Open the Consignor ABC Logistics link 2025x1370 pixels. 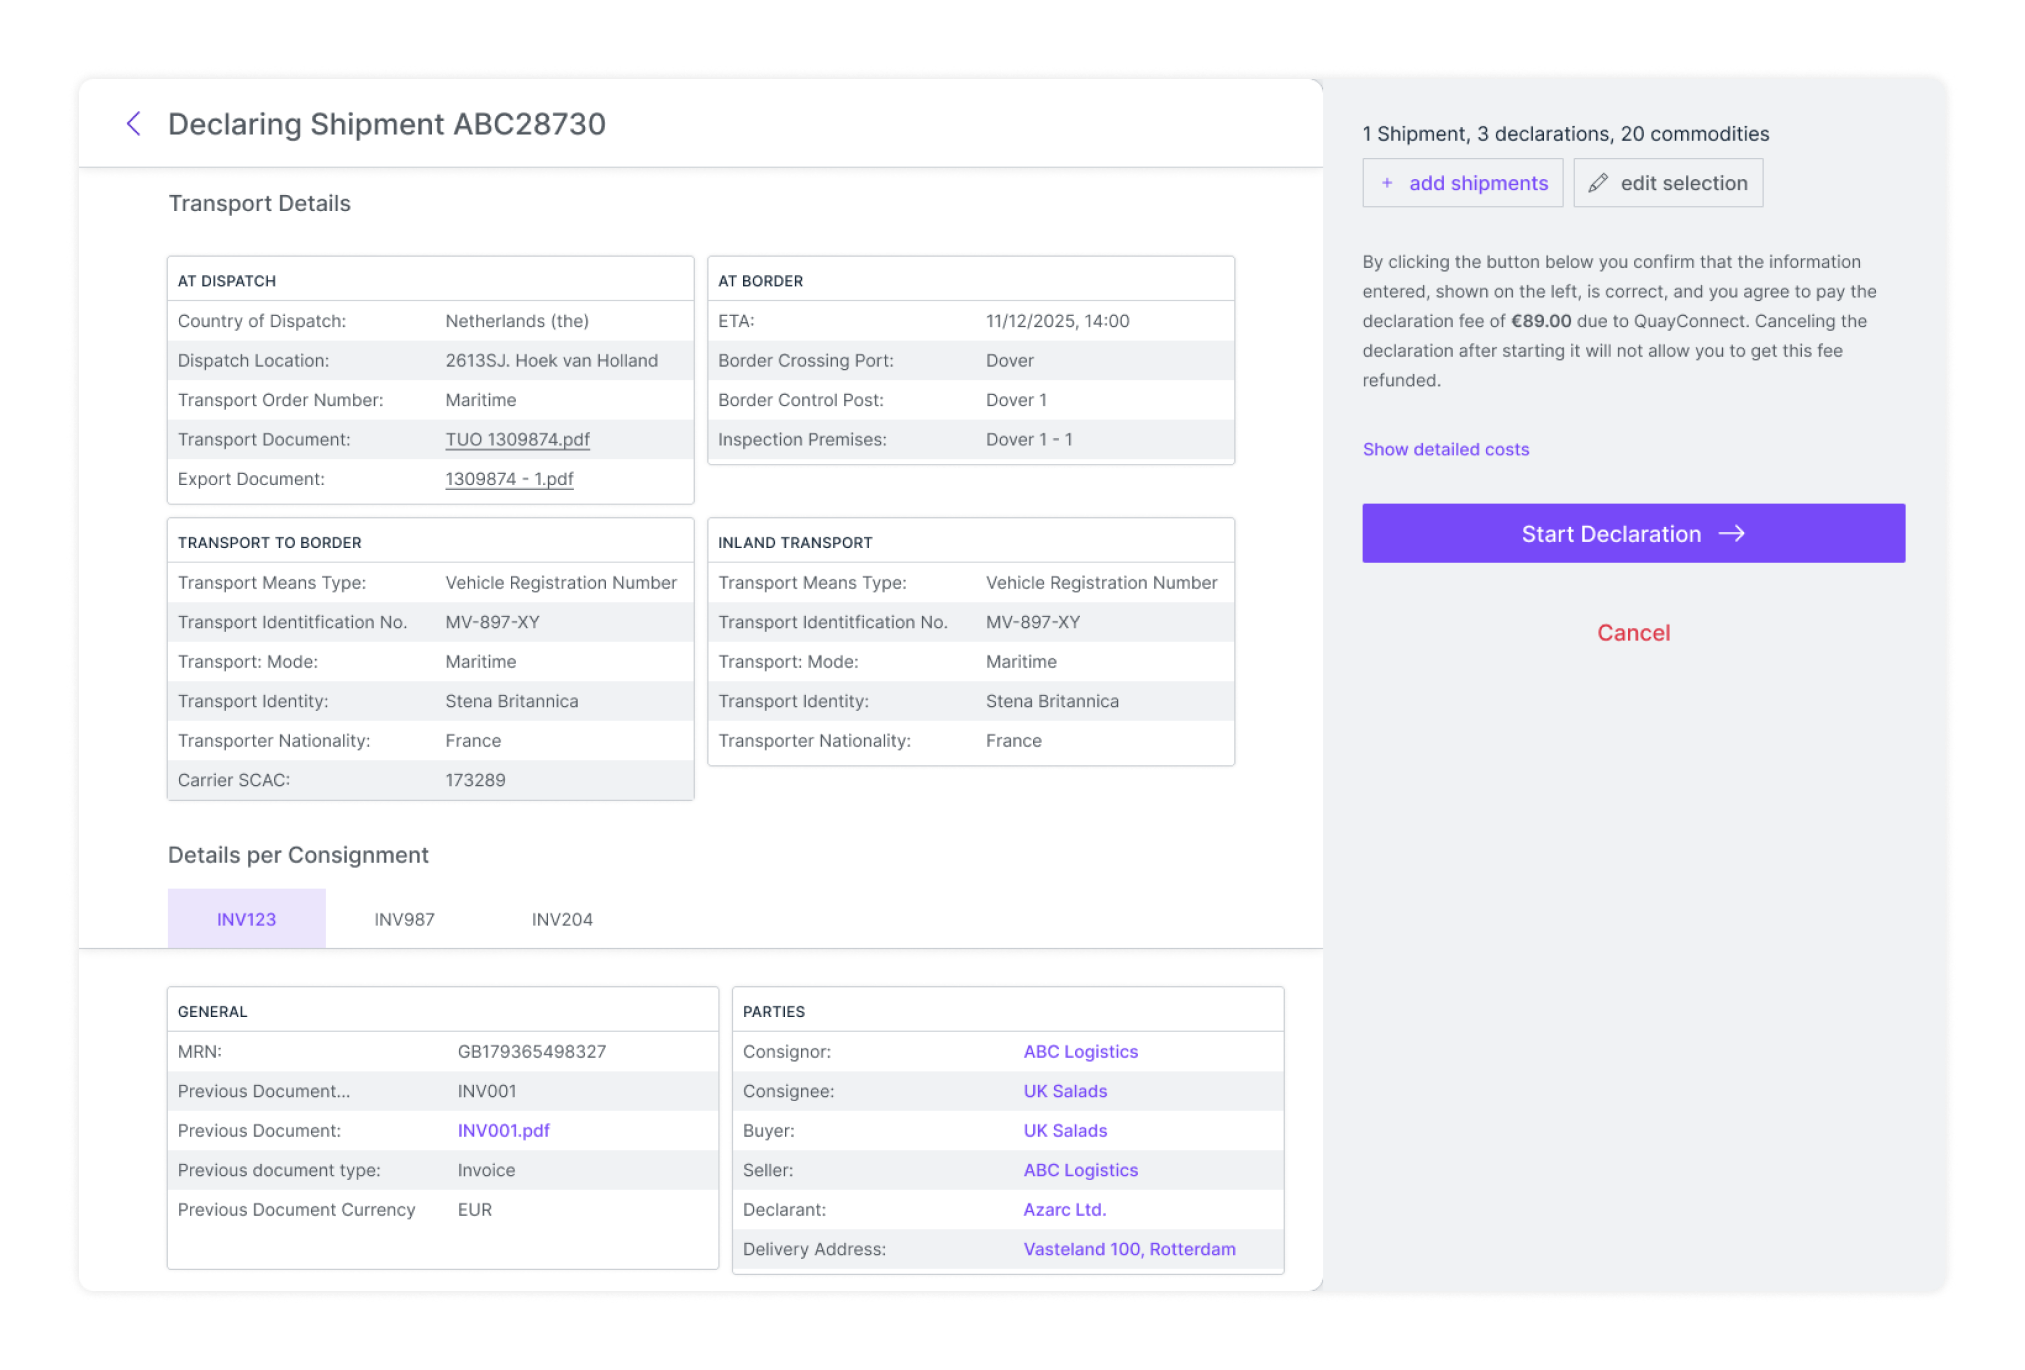(x=1080, y=1052)
